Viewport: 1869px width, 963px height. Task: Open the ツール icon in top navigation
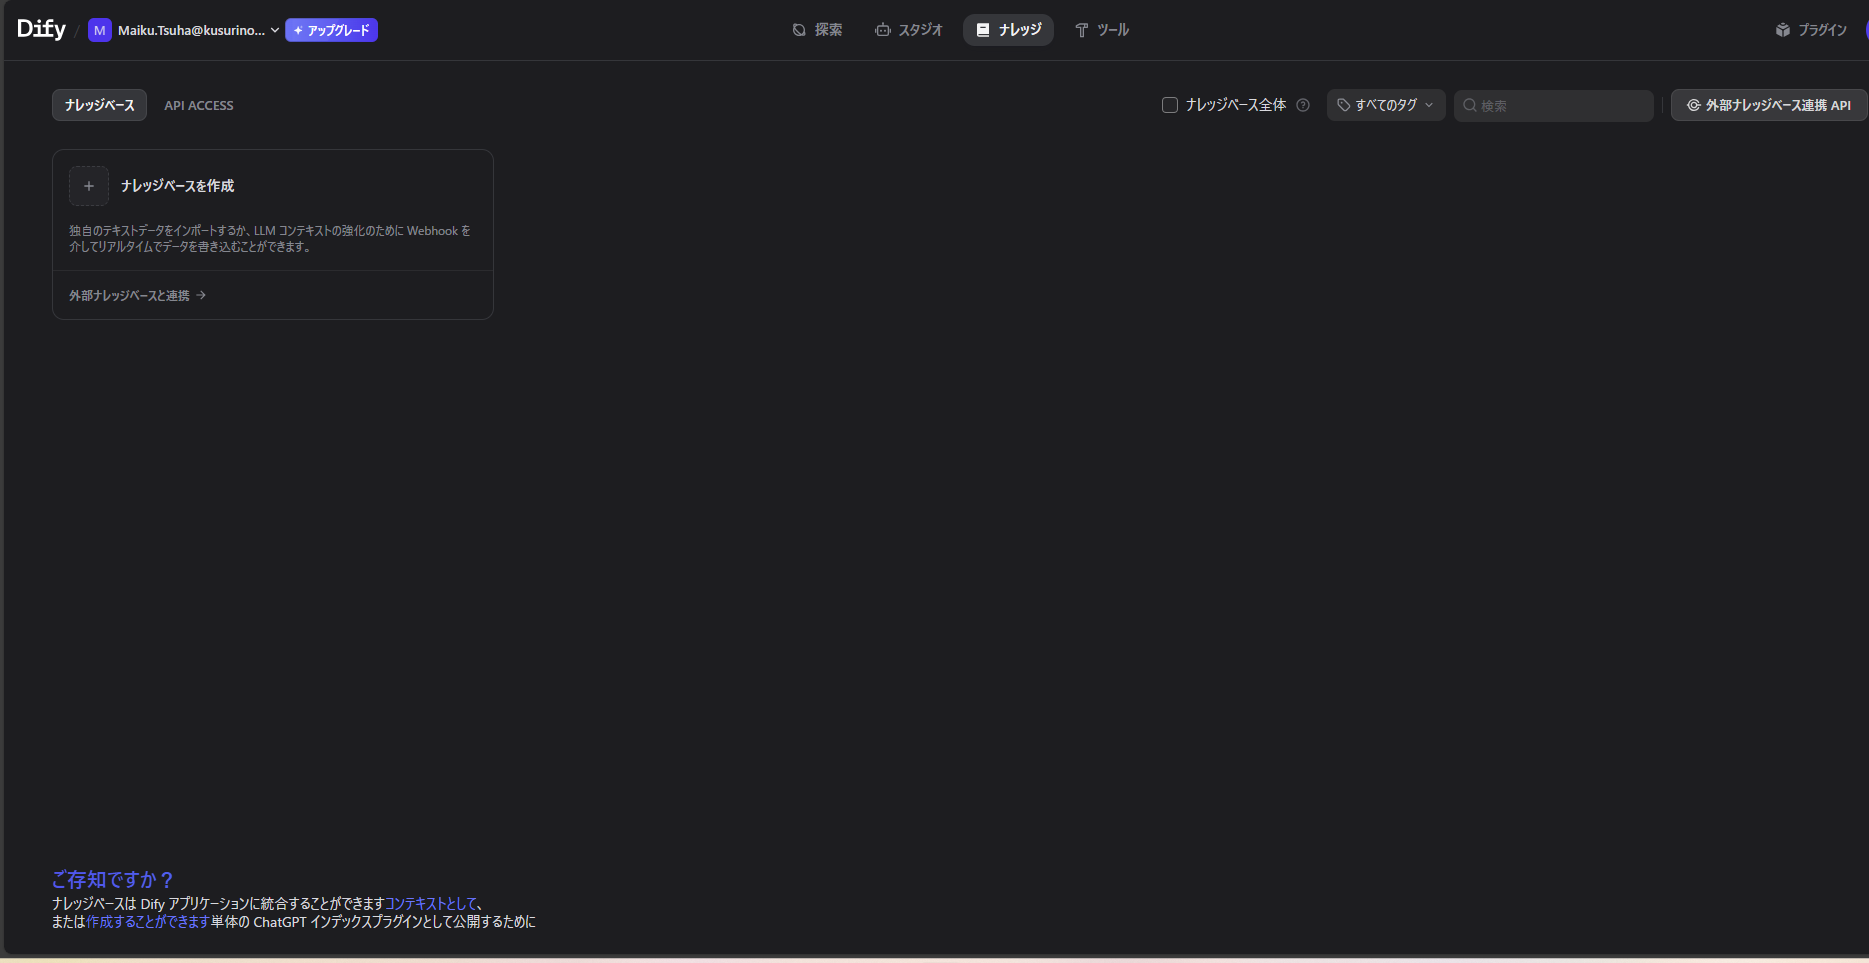point(1080,30)
